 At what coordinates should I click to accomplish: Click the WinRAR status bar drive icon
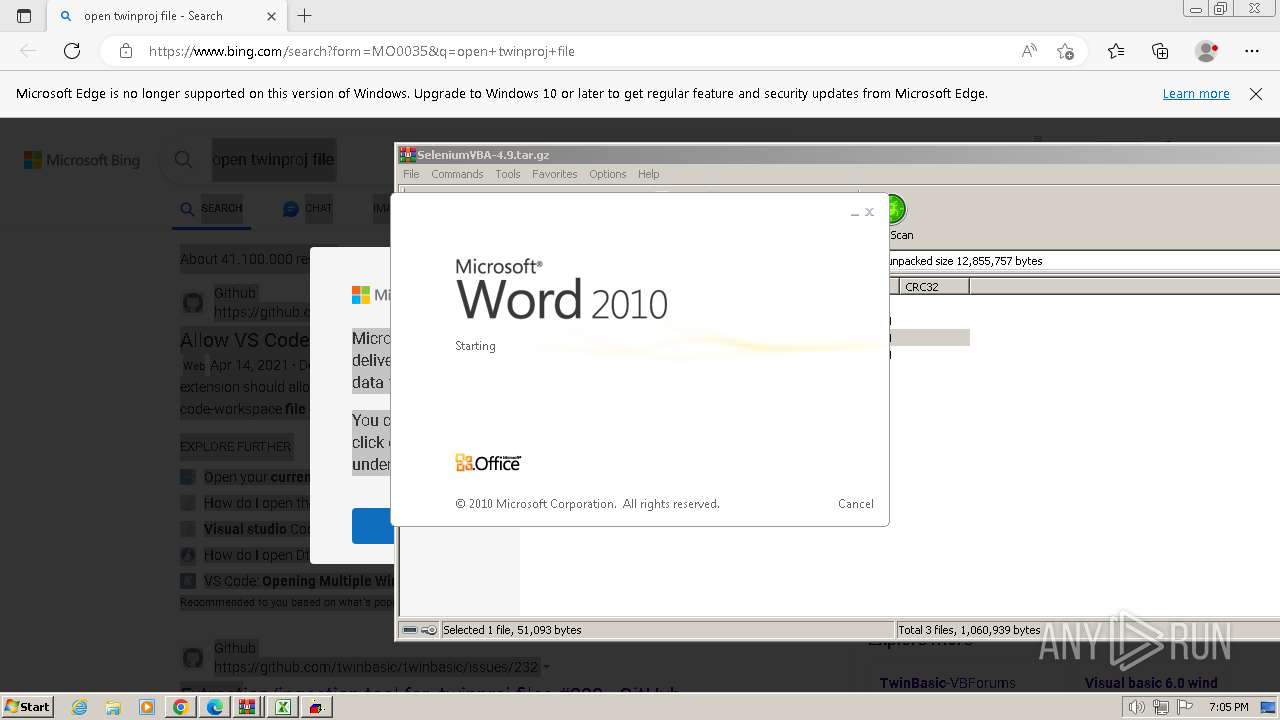[x=409, y=630]
